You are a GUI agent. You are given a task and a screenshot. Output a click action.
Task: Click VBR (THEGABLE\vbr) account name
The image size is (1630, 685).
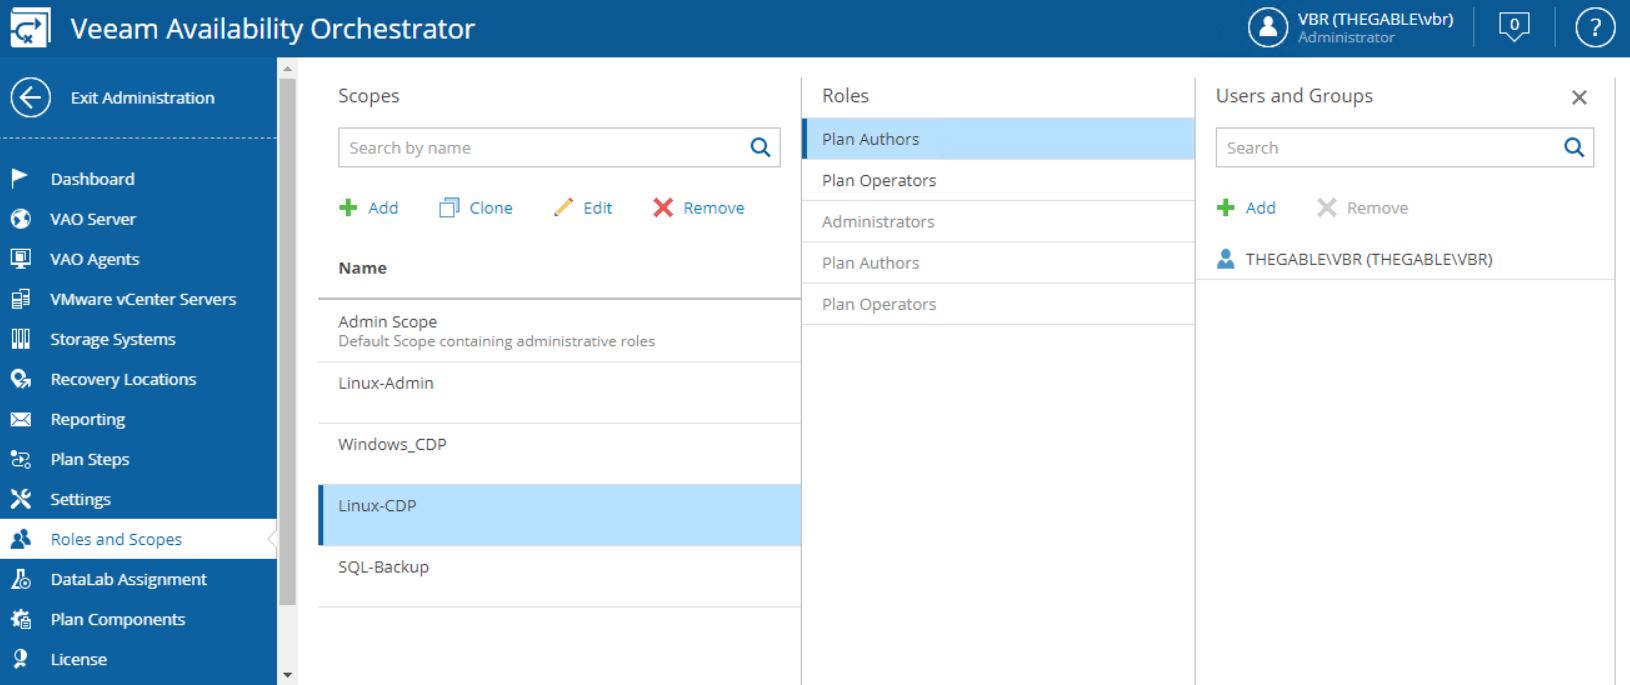point(1375,19)
